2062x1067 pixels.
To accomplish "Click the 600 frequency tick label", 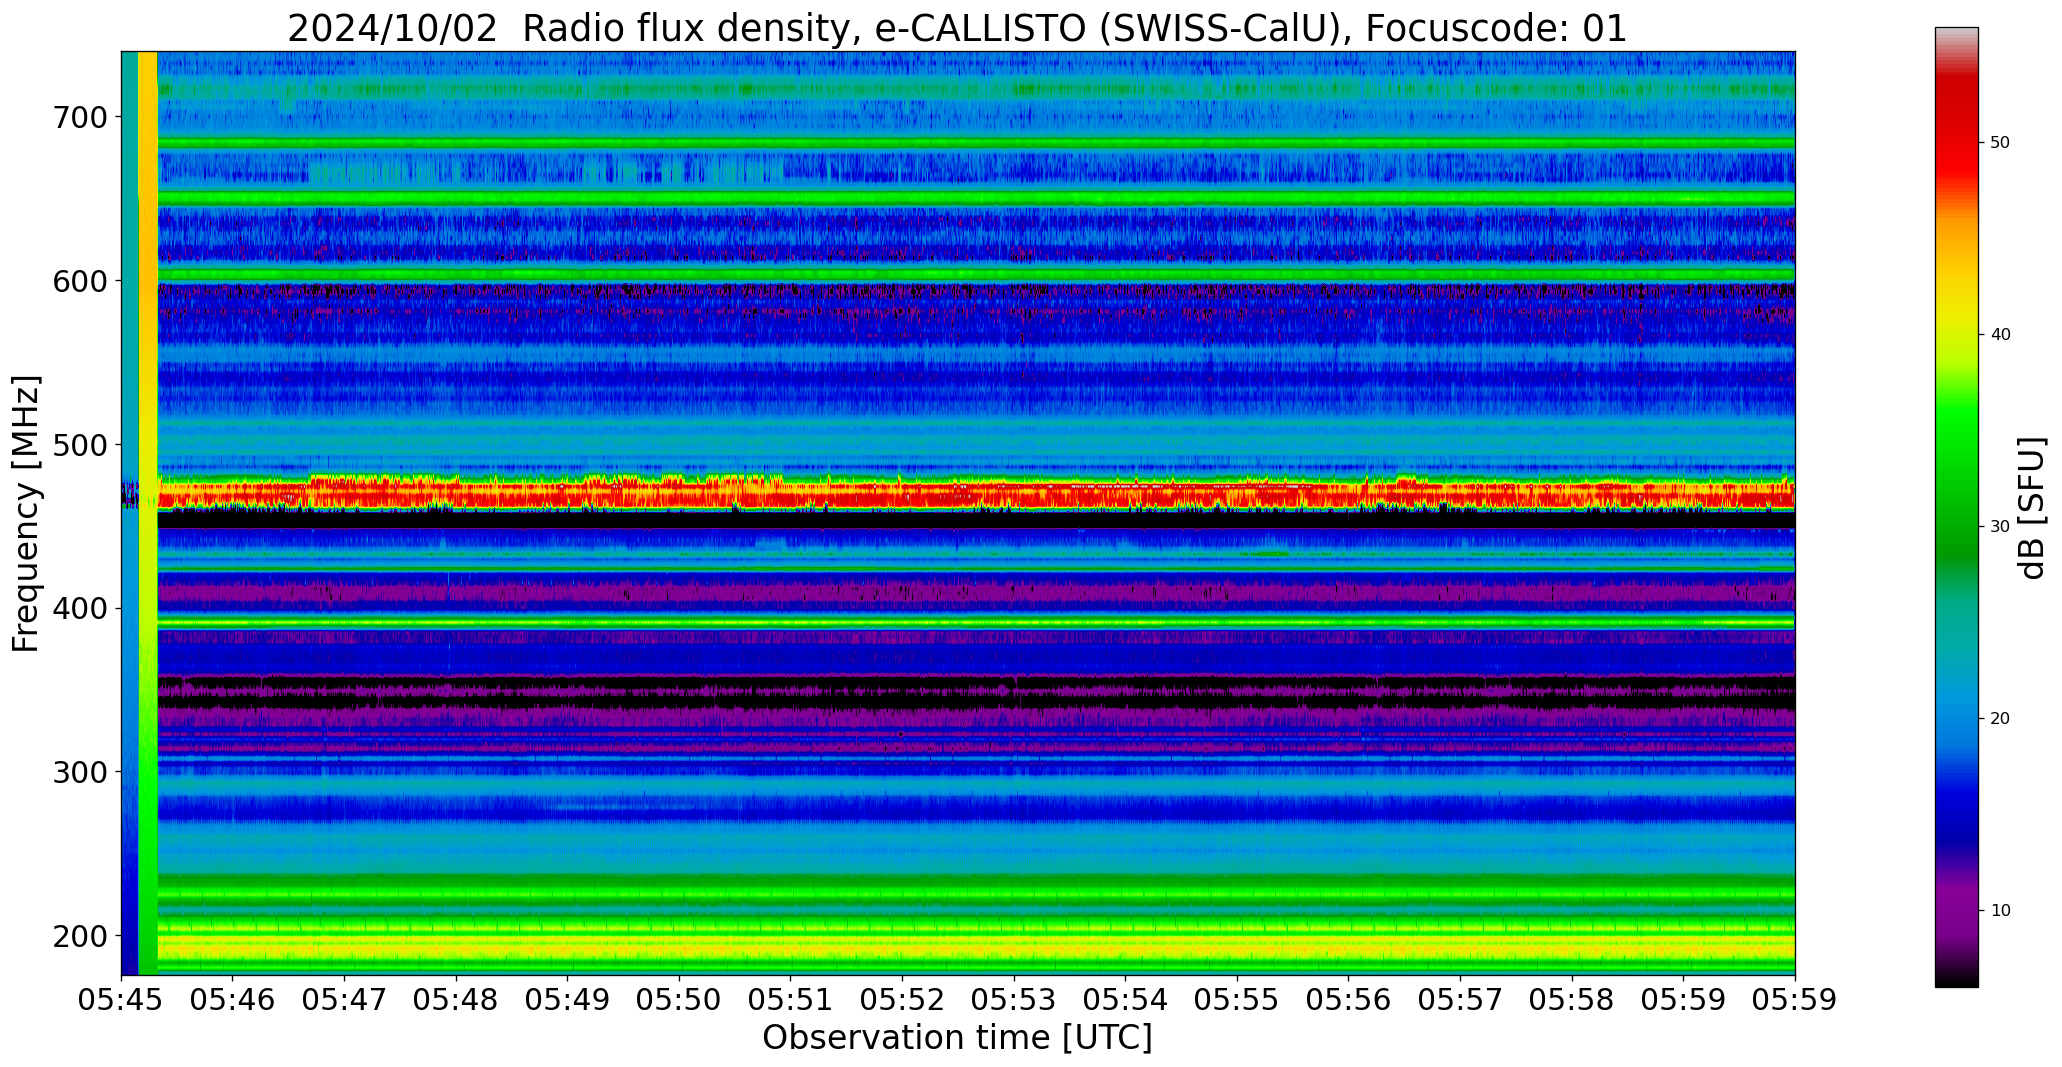I will coord(79,281).
